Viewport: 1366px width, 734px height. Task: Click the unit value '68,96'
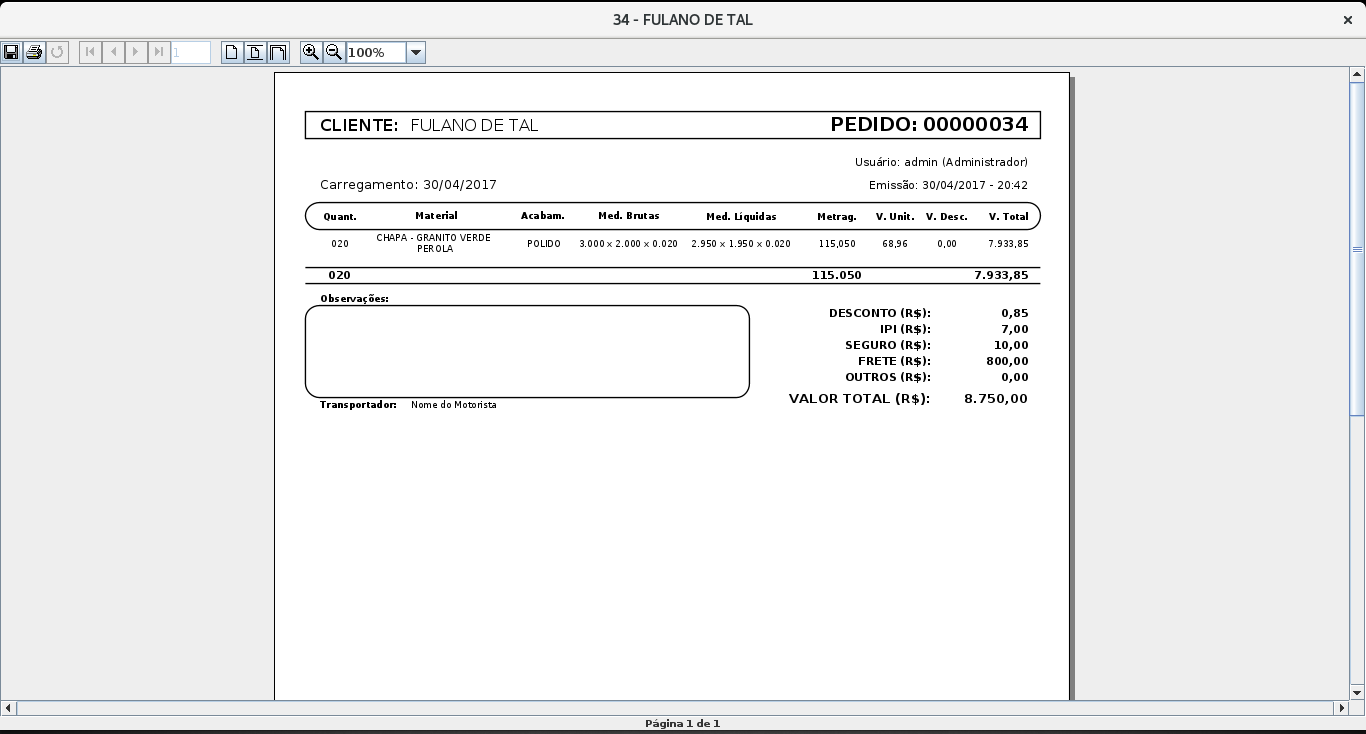[895, 244]
